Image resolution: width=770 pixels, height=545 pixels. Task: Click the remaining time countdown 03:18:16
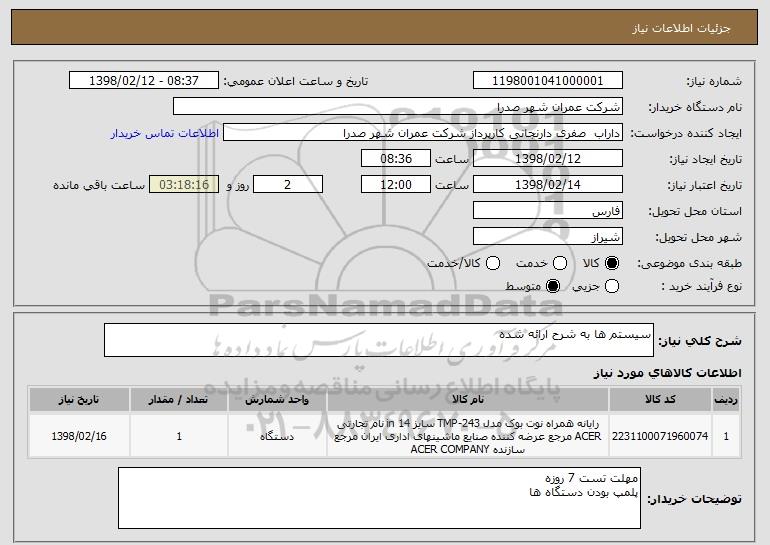pos(184,185)
